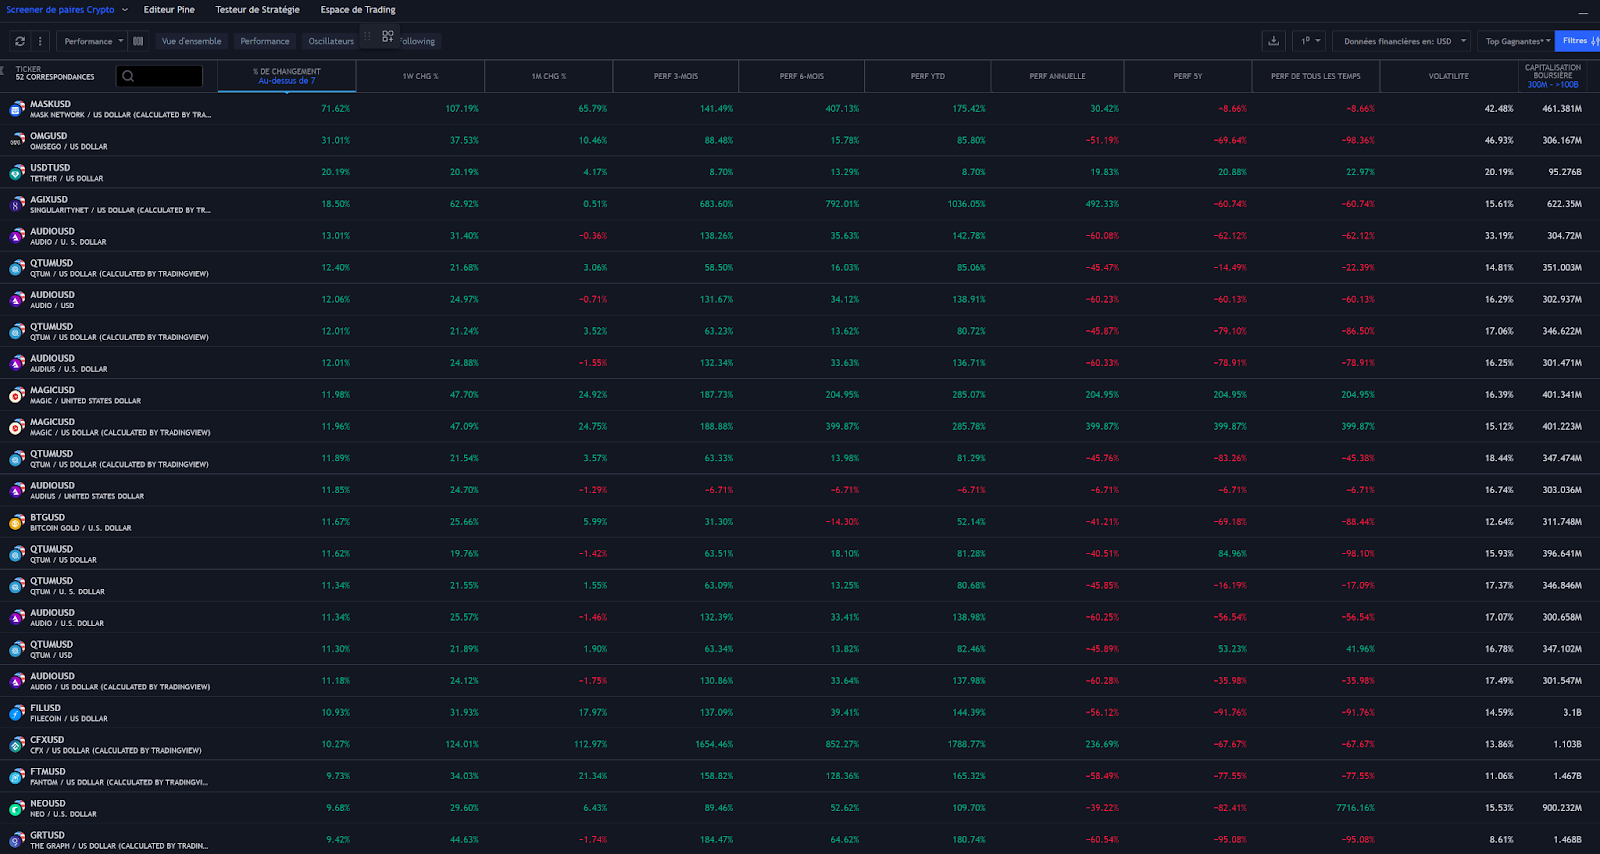Open the Espace de Trading tab
This screenshot has width=1600, height=854.
358,10
